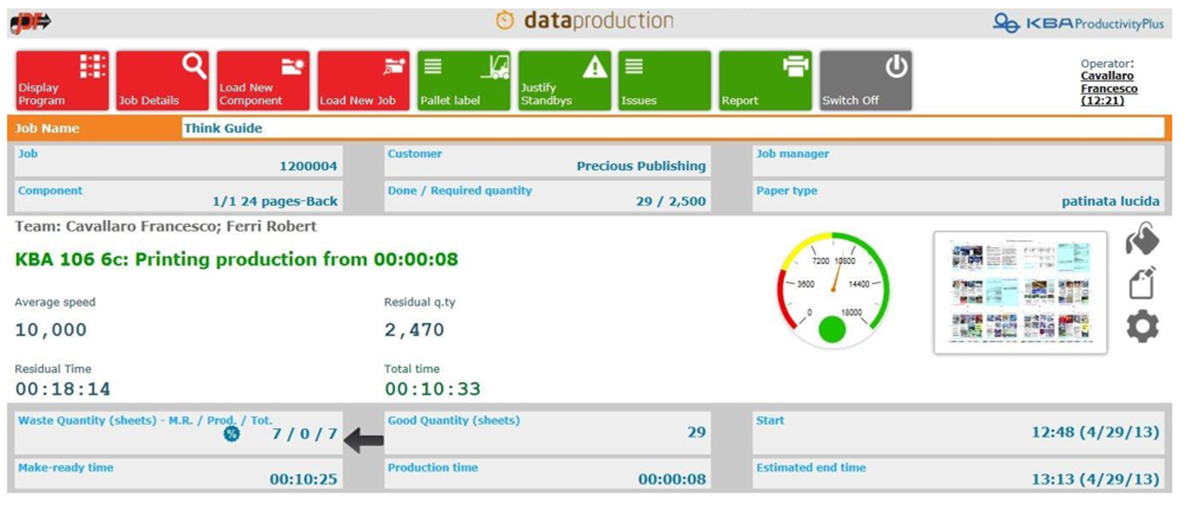Click the KBA ProductivityPlus logo

point(1078,23)
